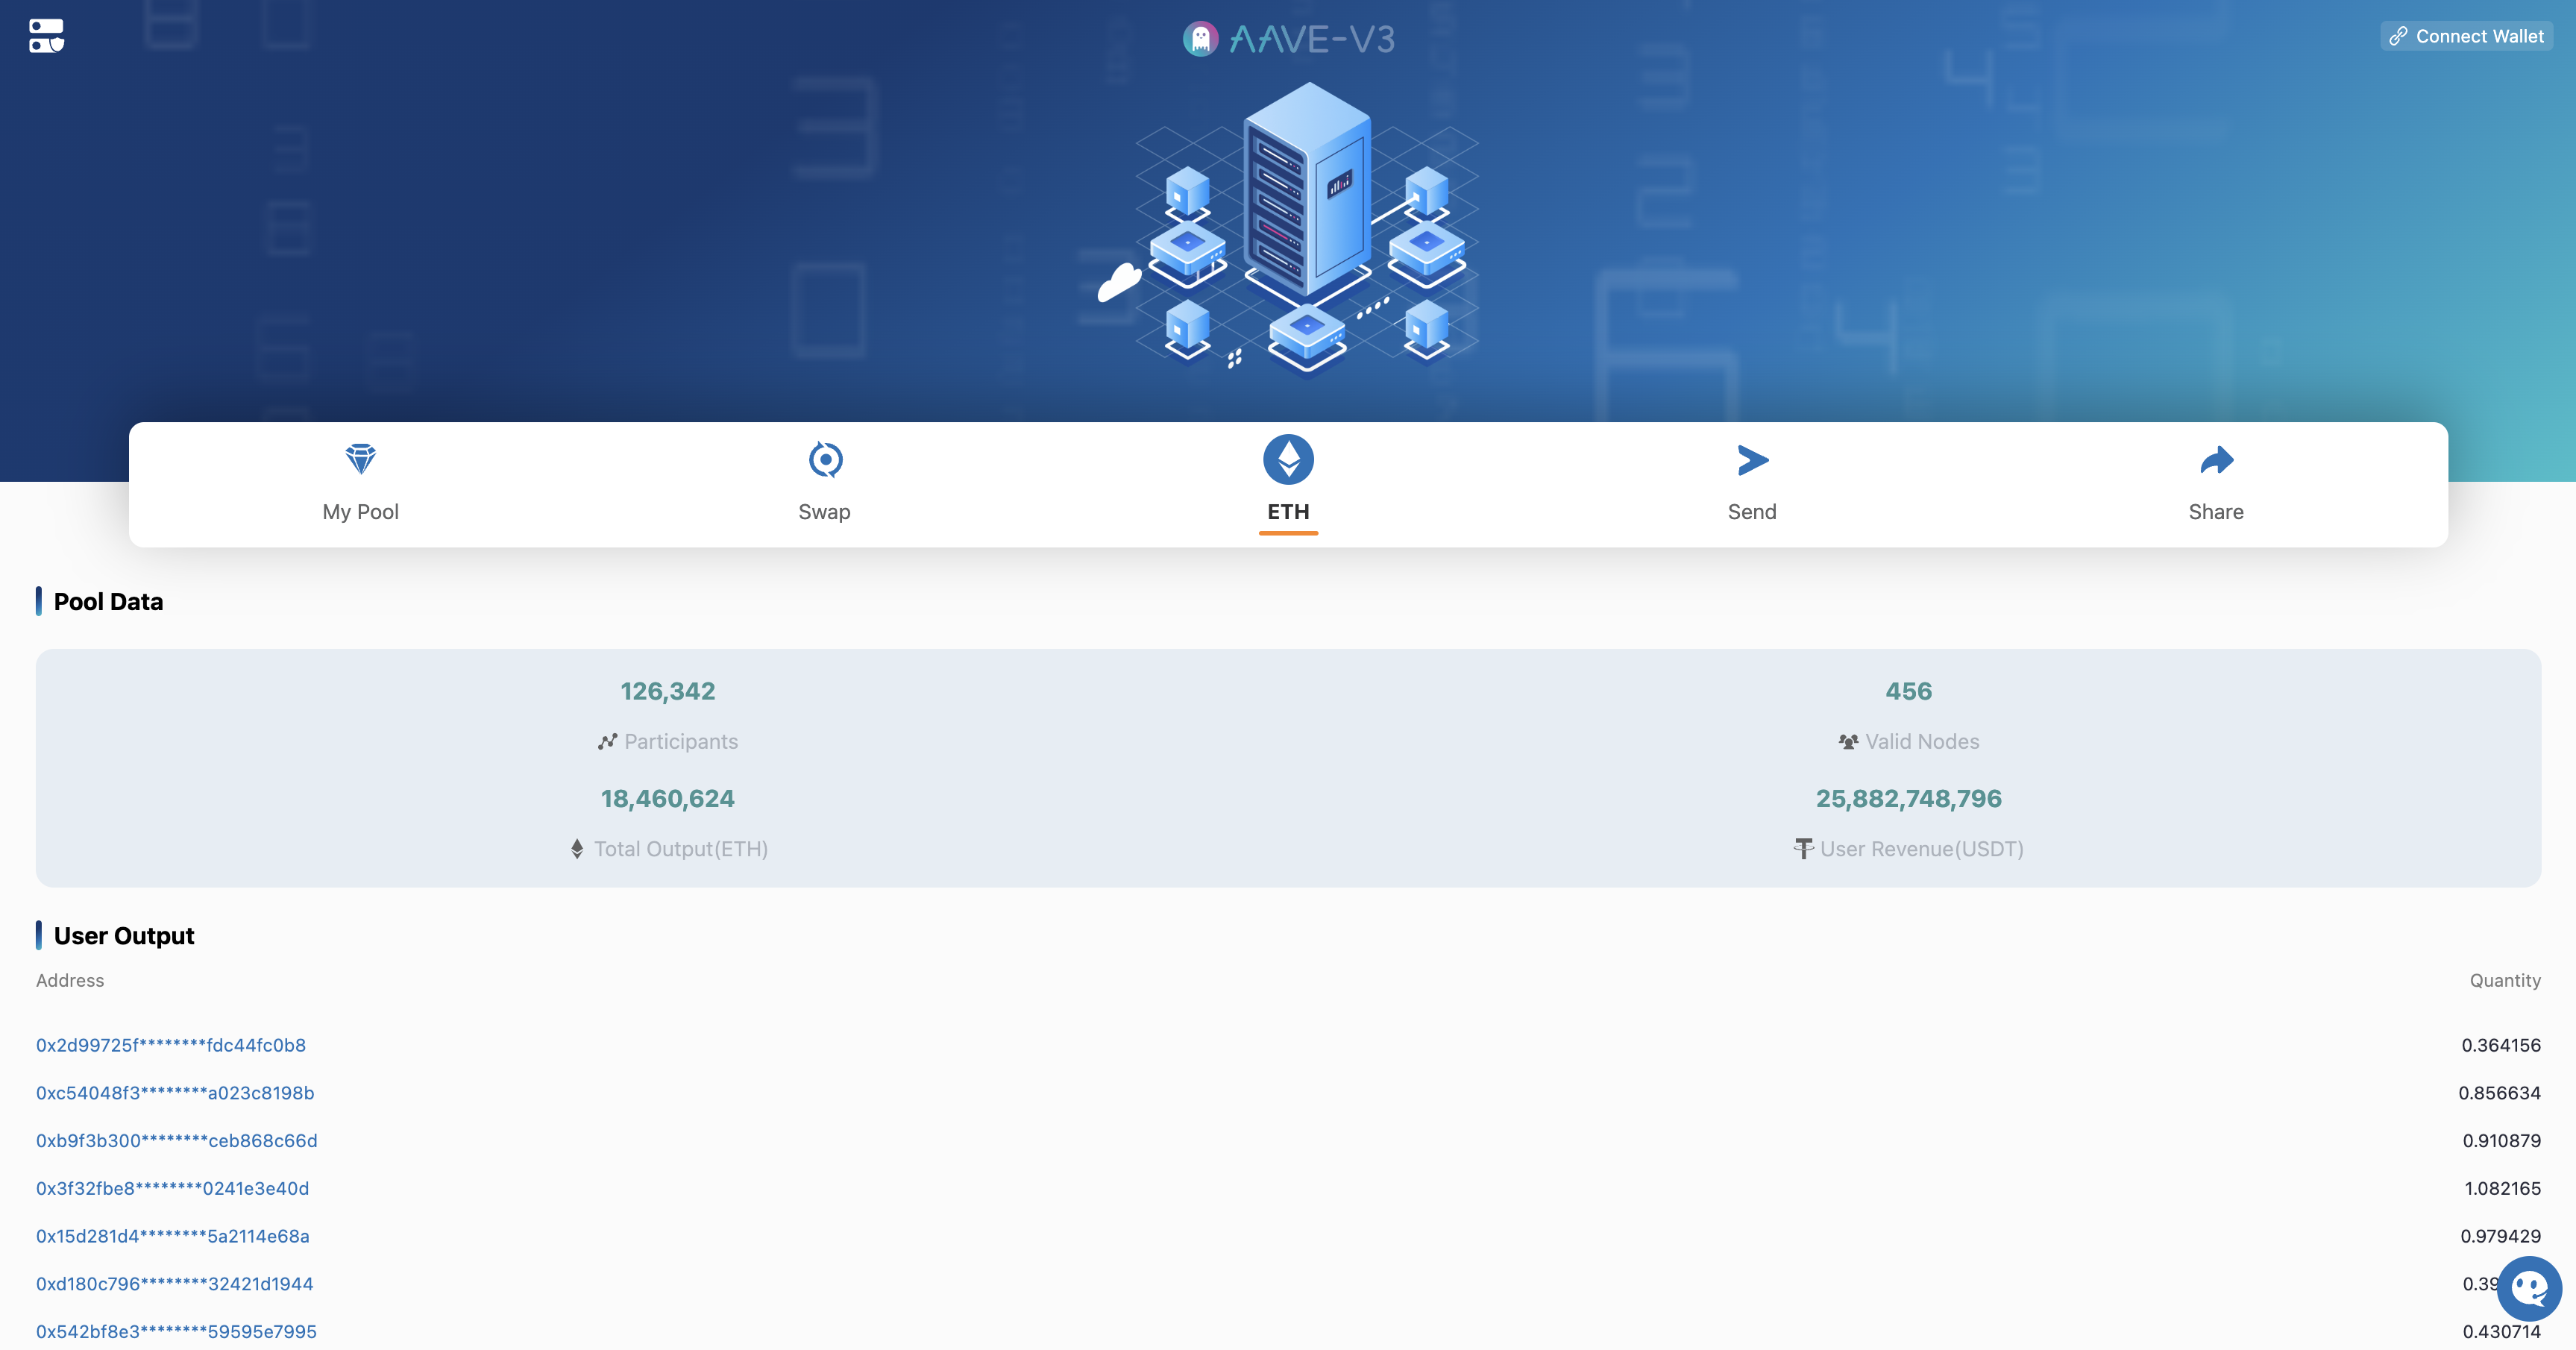
Task: Click the server illustration banner image
Action: click(x=1300, y=230)
